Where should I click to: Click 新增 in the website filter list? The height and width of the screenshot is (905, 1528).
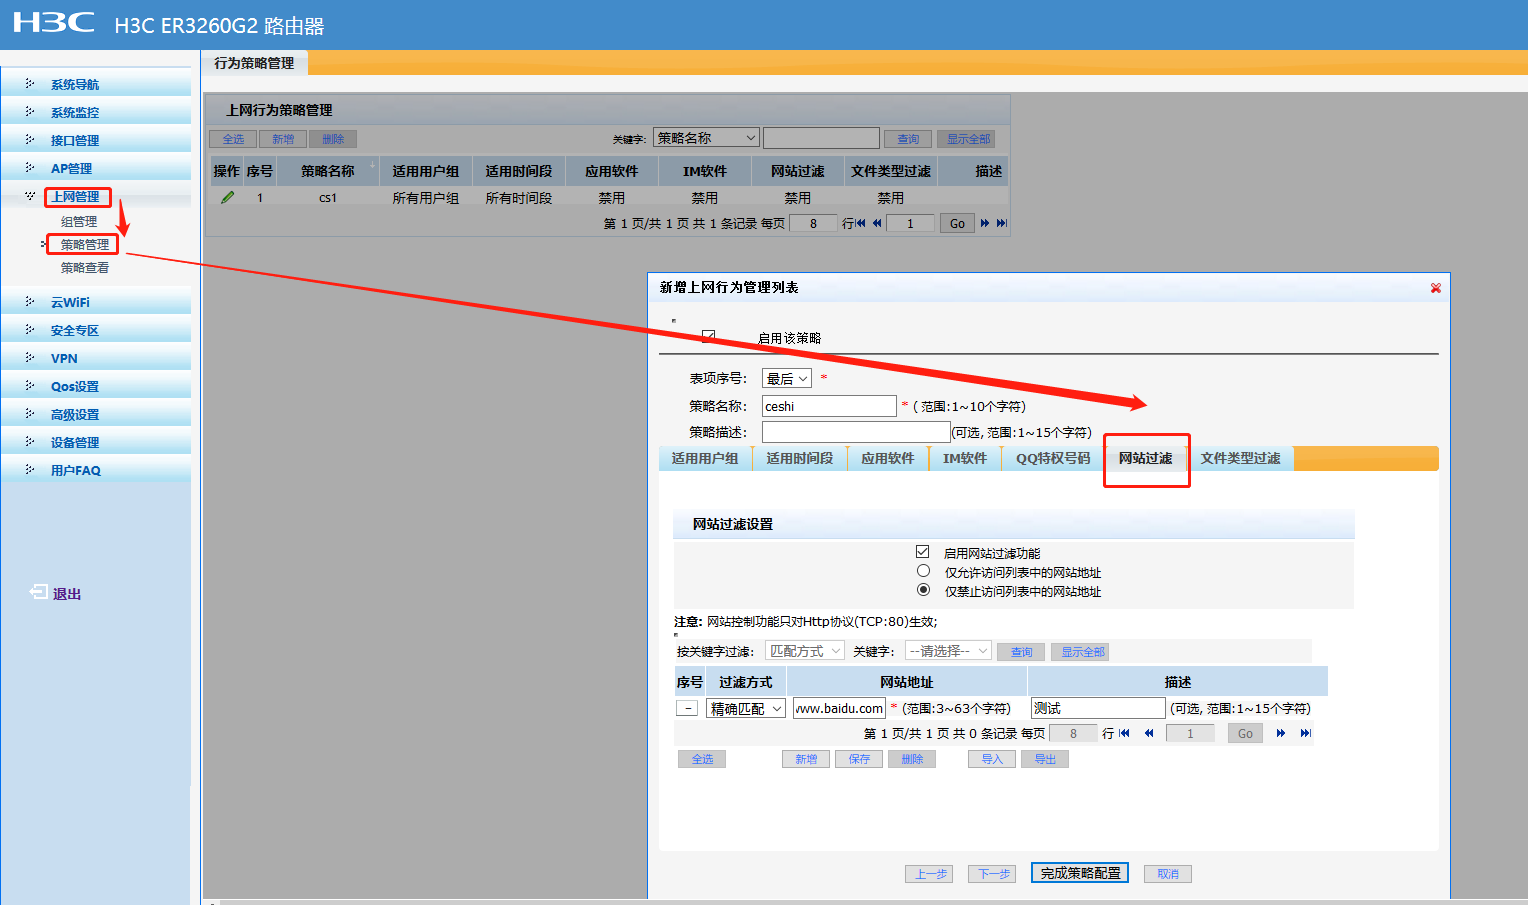806,759
